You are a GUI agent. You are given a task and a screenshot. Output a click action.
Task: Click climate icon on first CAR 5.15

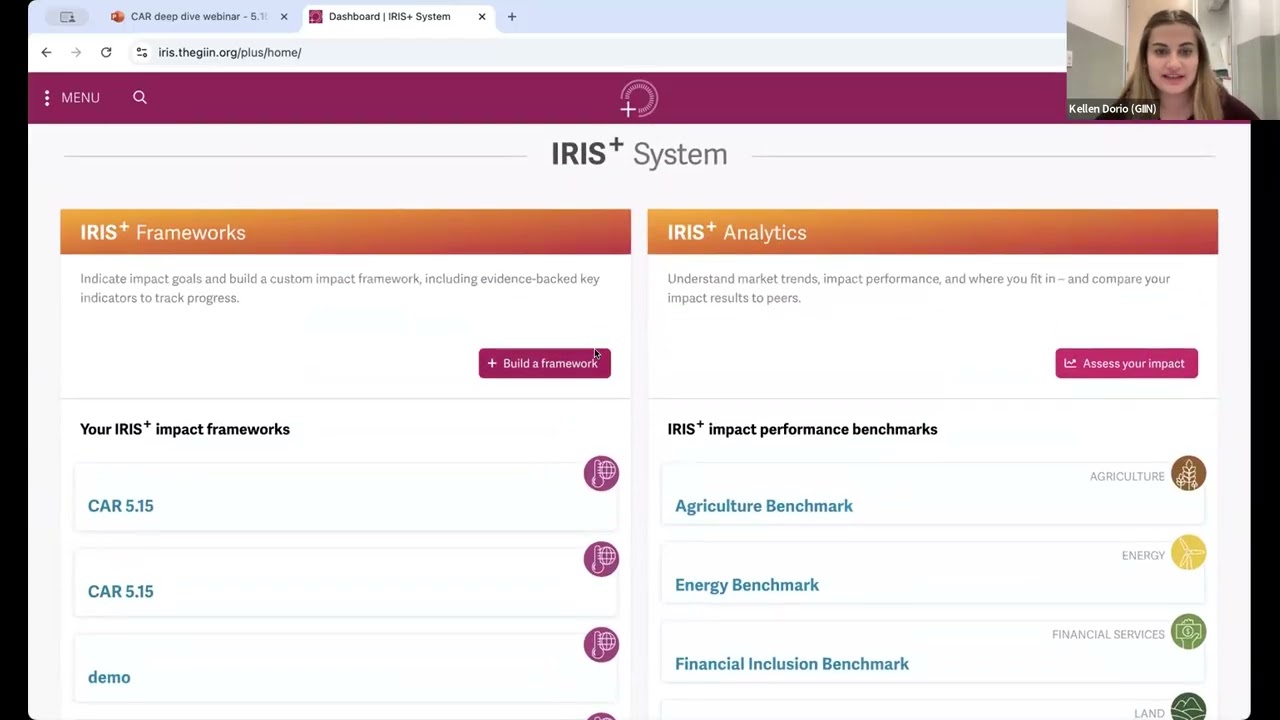pos(601,474)
